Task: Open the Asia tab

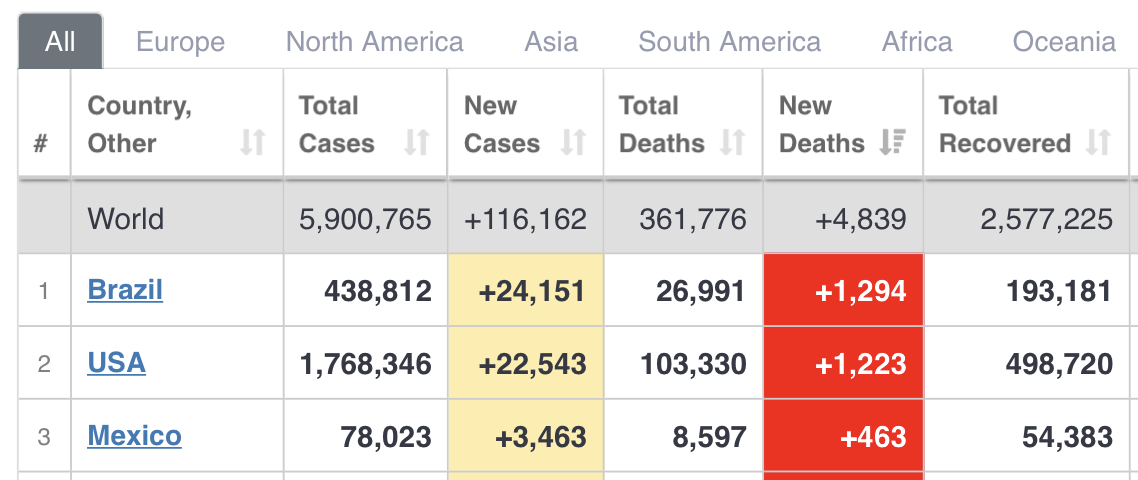Action: coord(552,41)
